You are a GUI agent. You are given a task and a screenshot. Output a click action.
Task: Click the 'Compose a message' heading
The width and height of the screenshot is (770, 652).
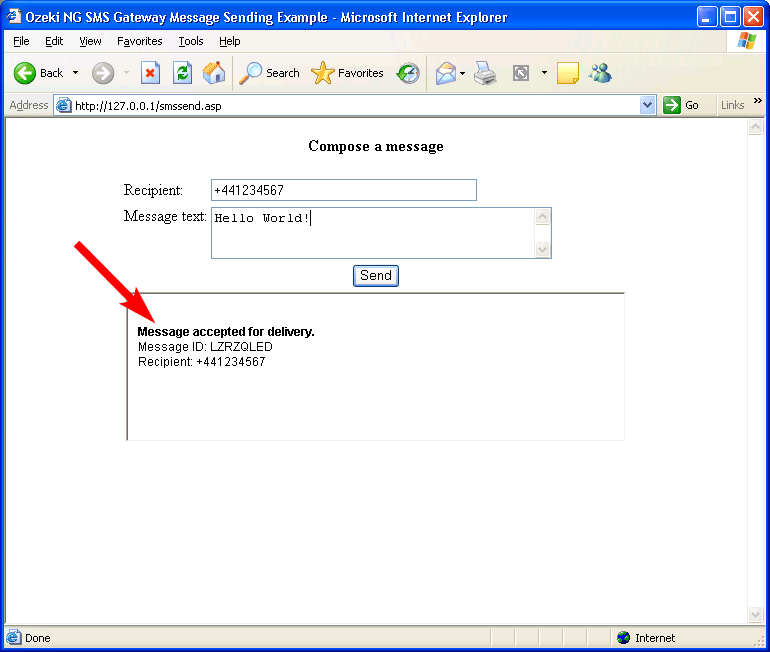(x=376, y=146)
